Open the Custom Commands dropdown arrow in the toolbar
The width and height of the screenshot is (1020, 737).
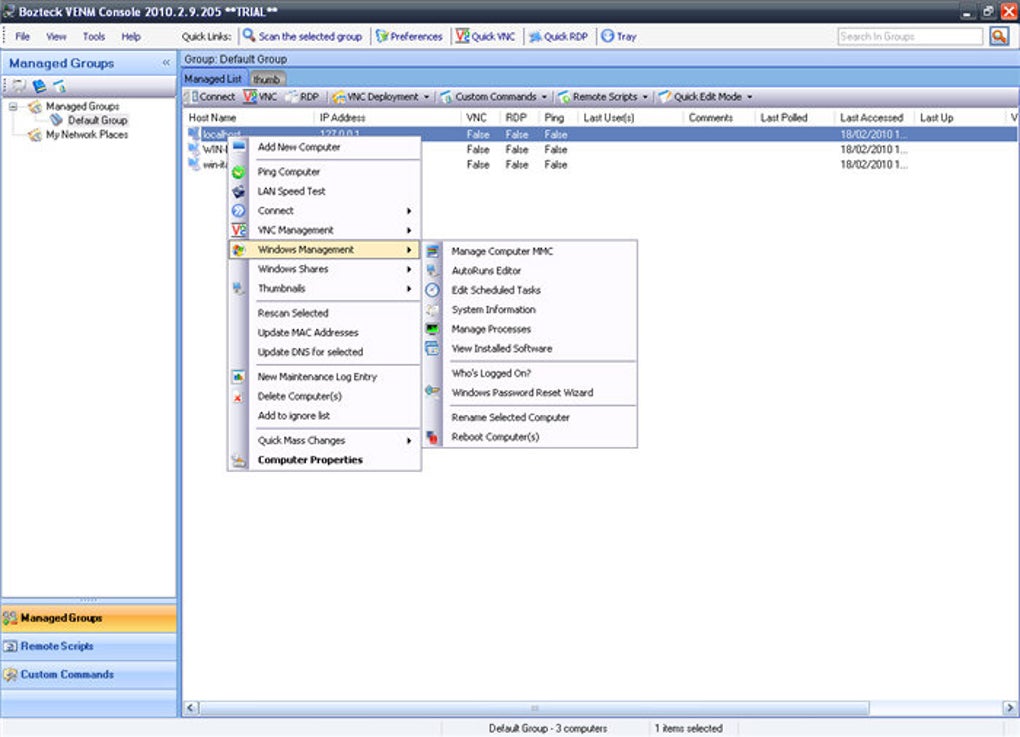544,97
